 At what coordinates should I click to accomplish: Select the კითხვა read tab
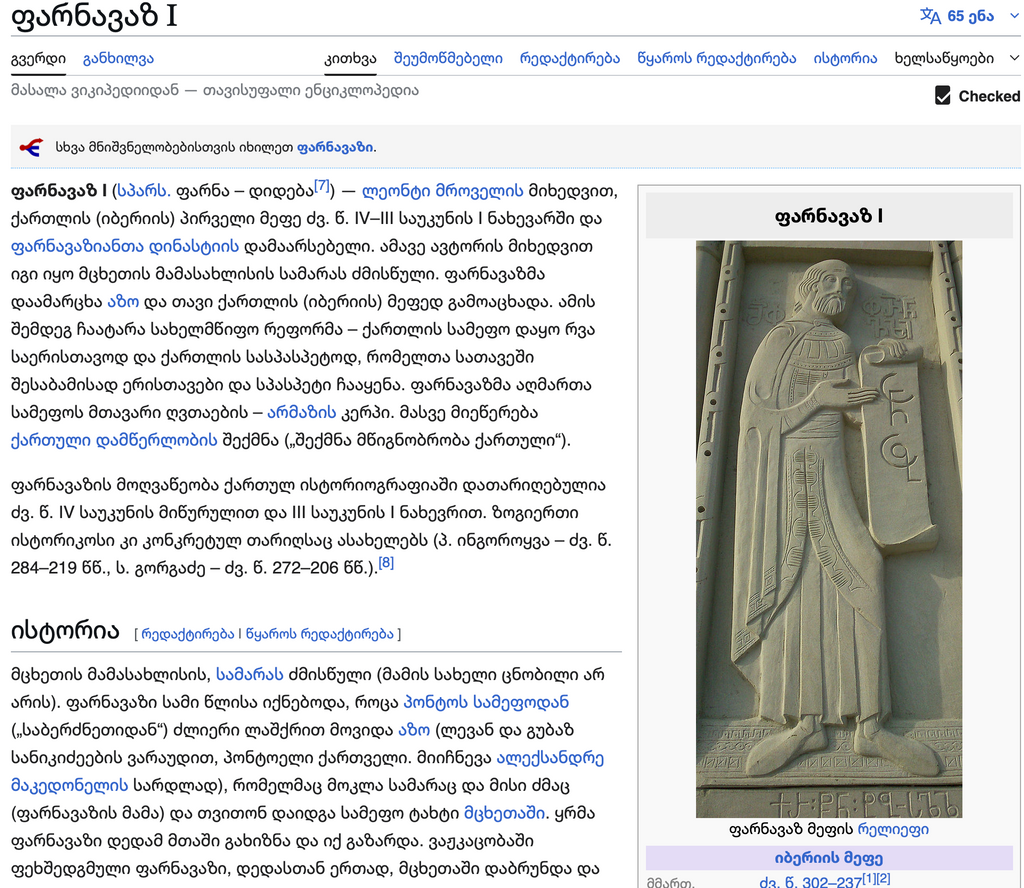[350, 58]
